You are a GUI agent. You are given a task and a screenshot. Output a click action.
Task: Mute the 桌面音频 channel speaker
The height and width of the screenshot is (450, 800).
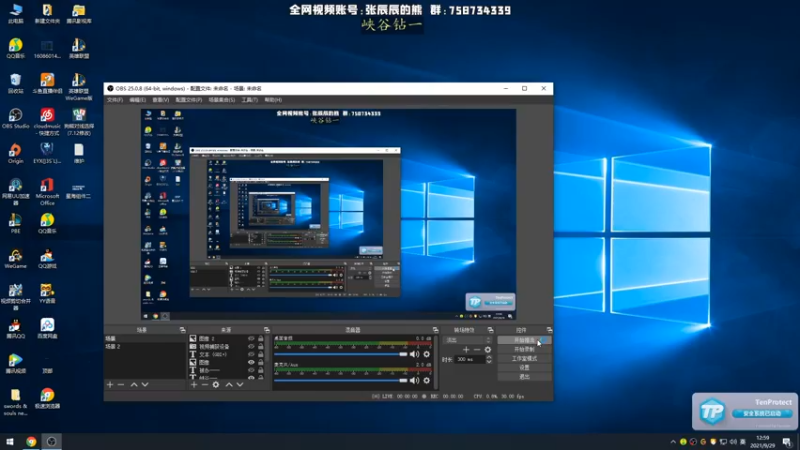pyautogui.click(x=414, y=354)
